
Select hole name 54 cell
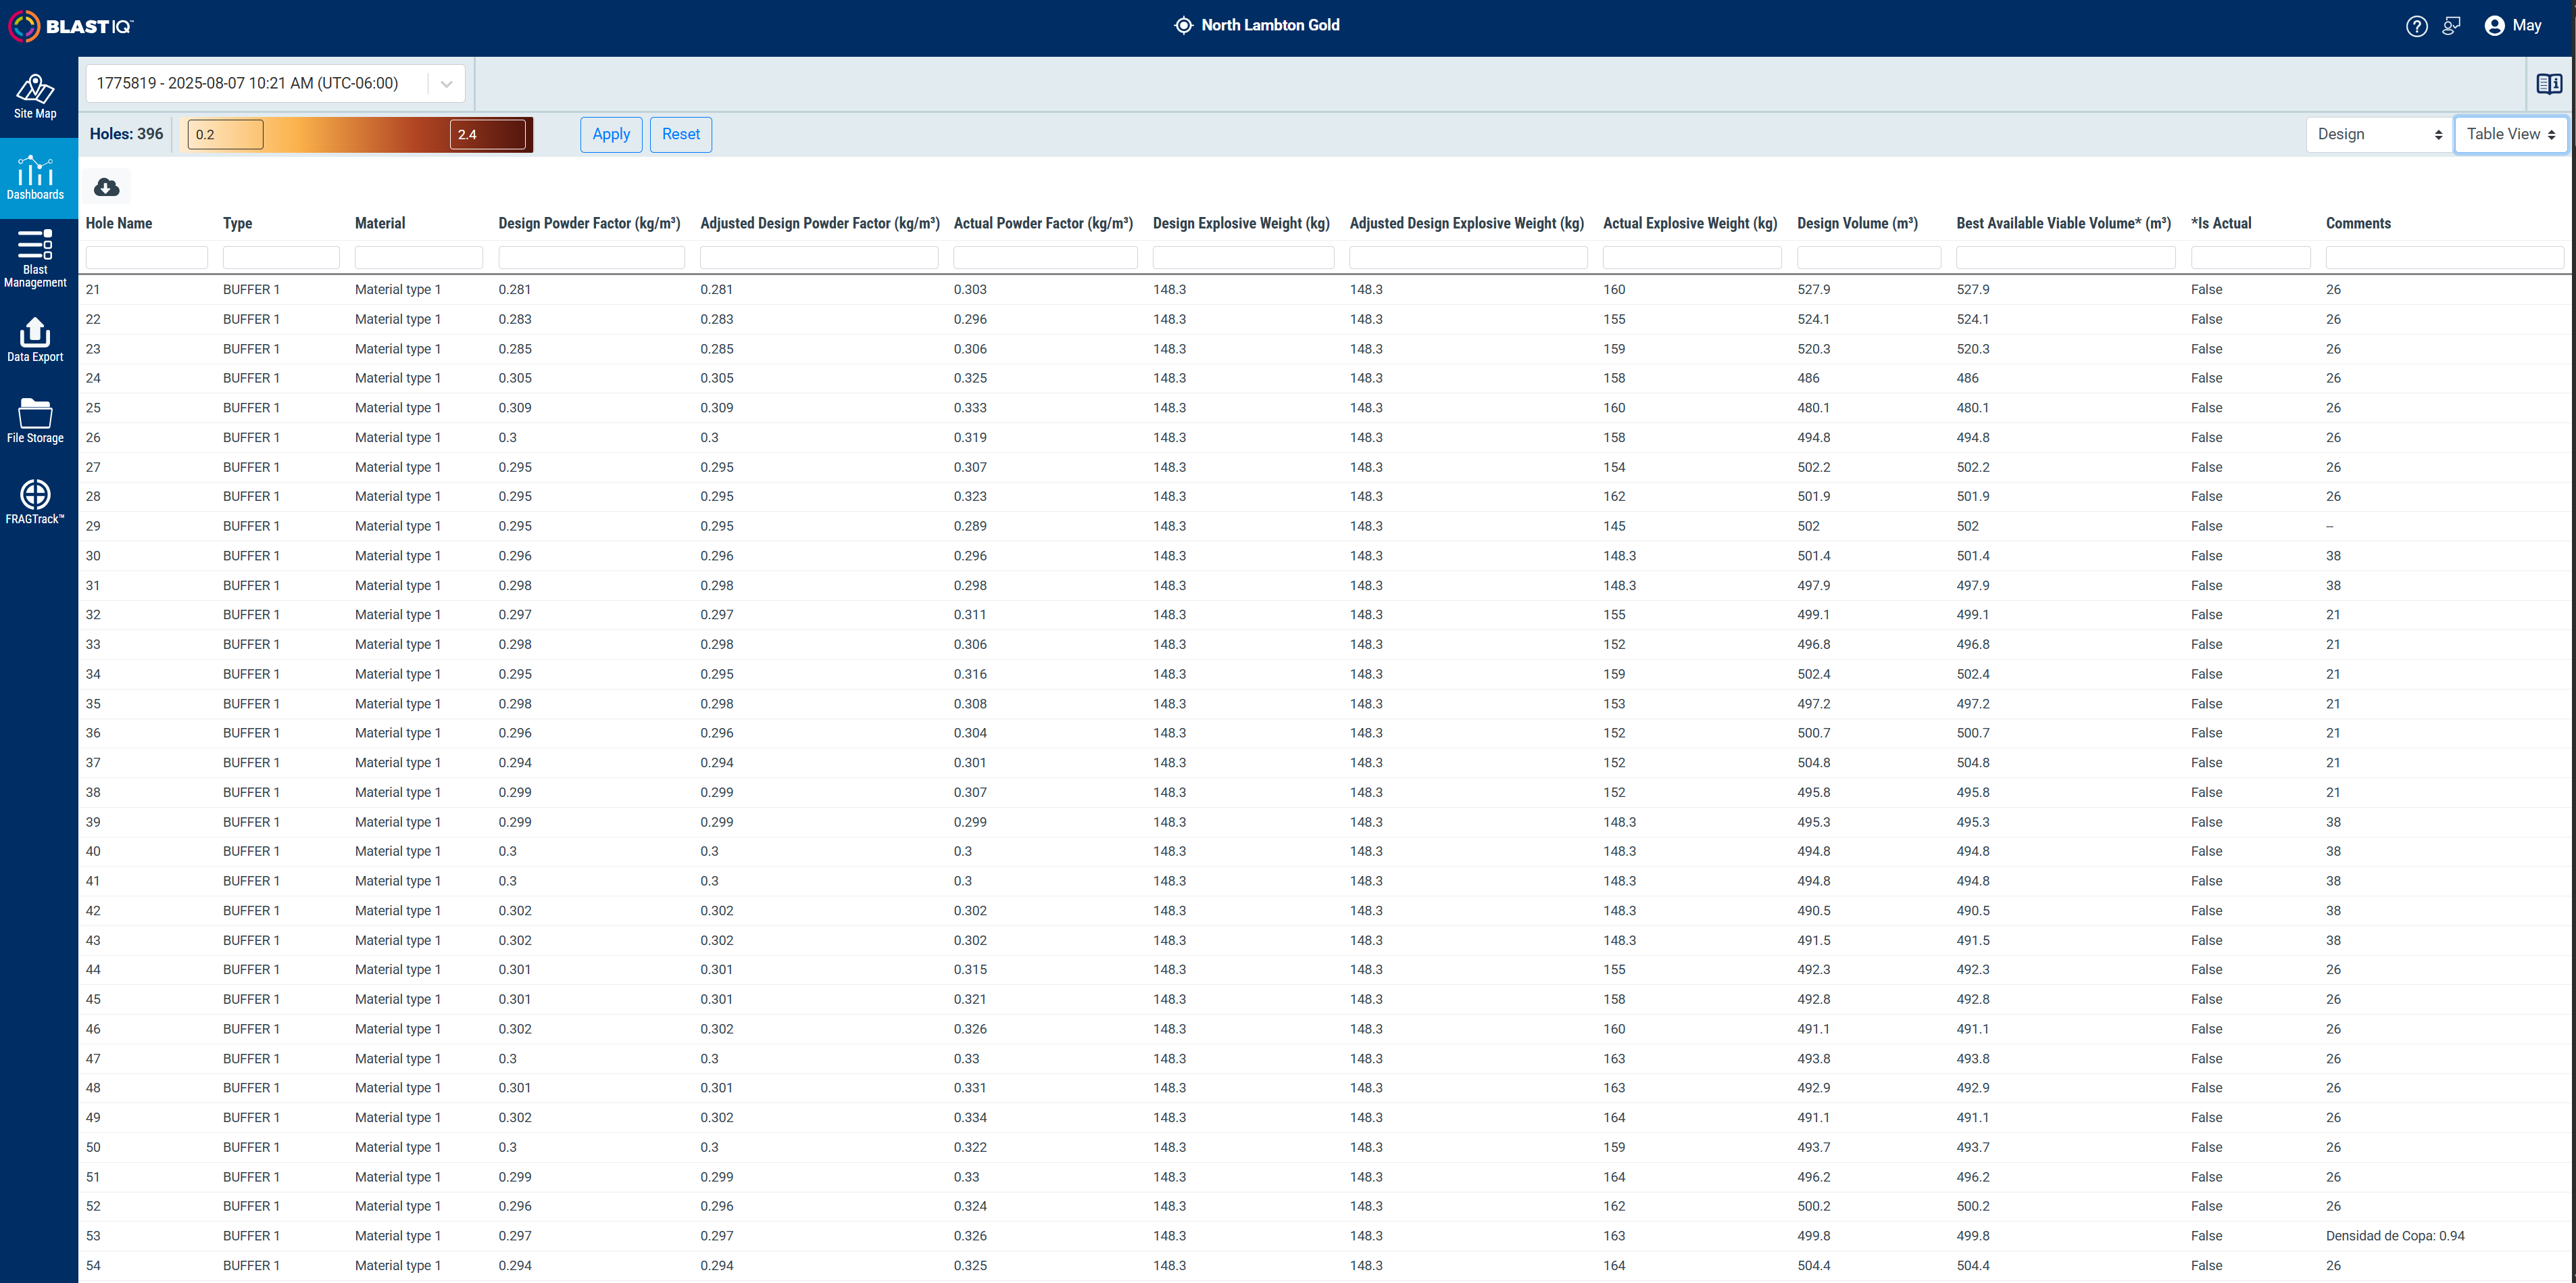93,1265
